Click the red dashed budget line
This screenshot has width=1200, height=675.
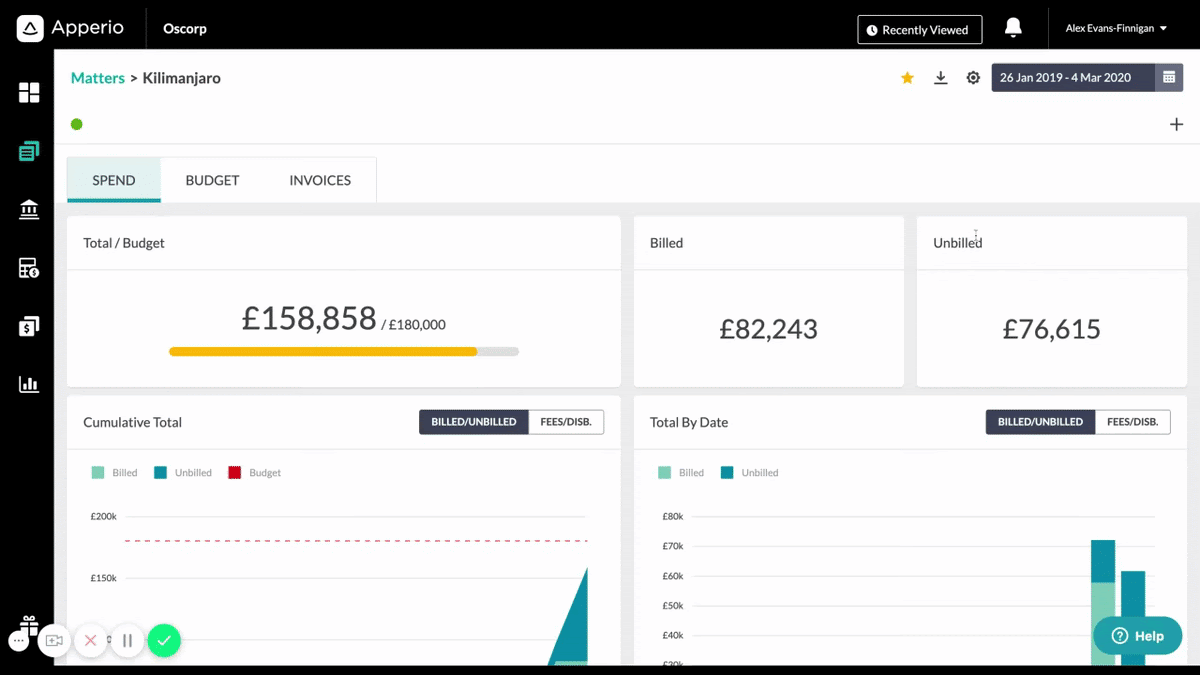tap(356, 541)
